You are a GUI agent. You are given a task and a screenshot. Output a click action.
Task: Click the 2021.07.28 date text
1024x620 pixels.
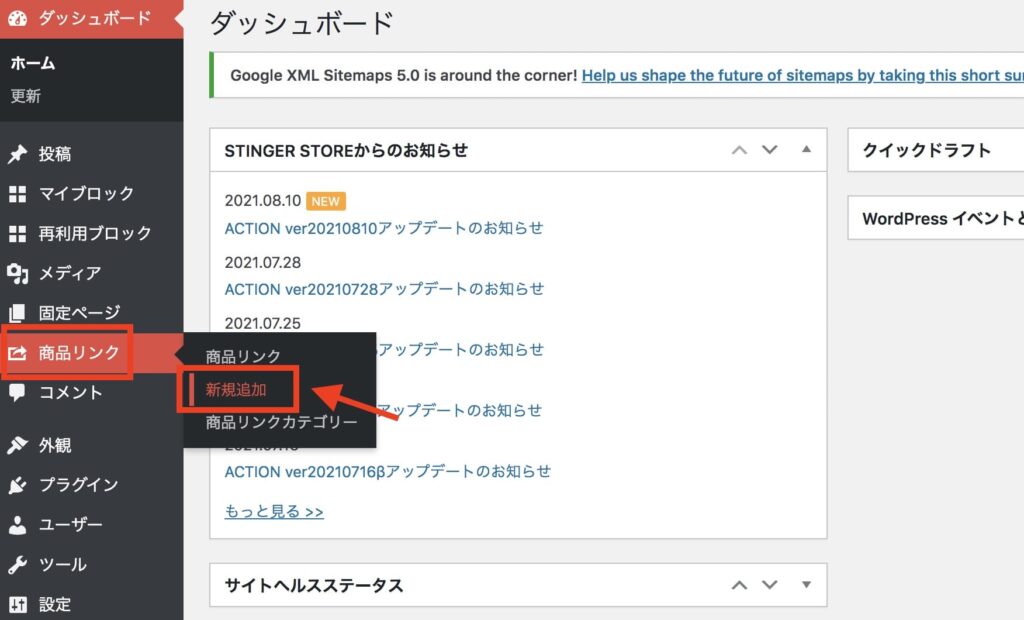(263, 263)
